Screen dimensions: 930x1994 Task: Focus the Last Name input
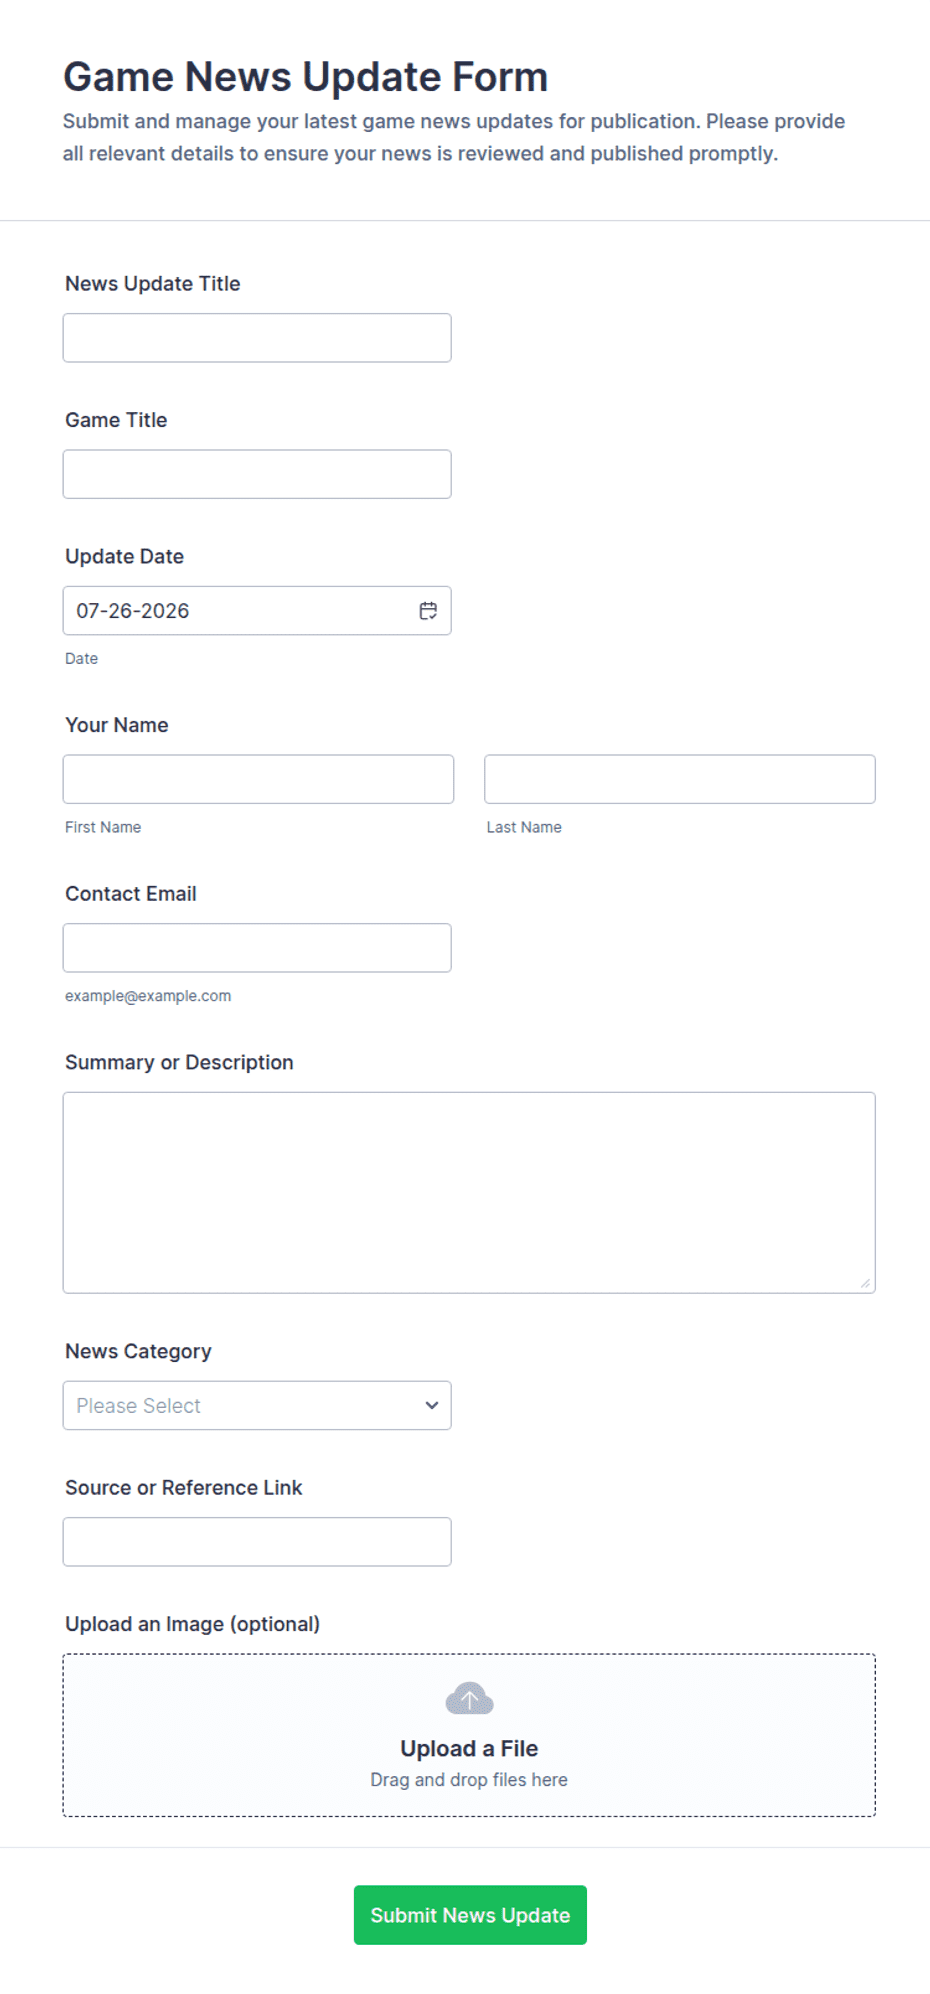(680, 779)
